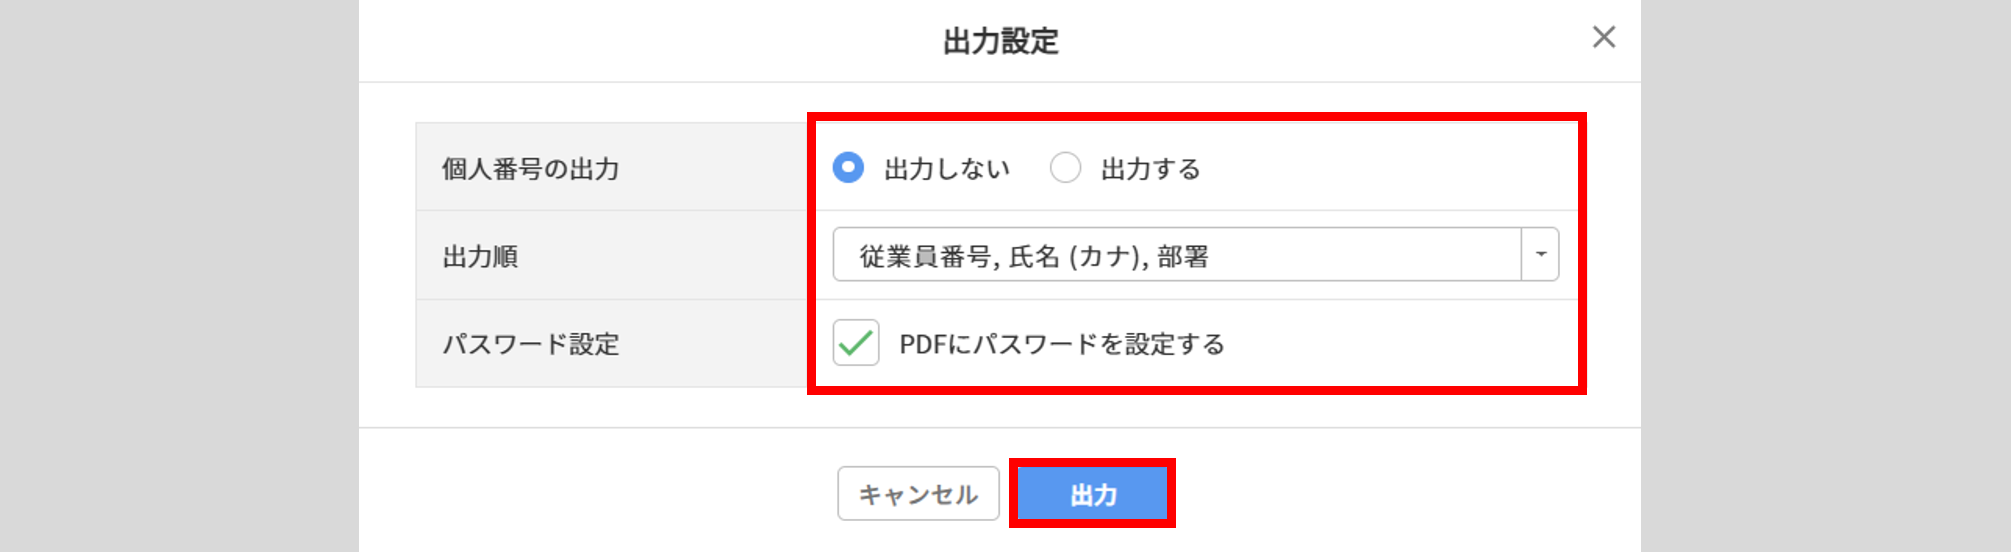Click the PDFにパスワードを設定する label
This screenshot has width=2011, height=552.
tap(1062, 344)
